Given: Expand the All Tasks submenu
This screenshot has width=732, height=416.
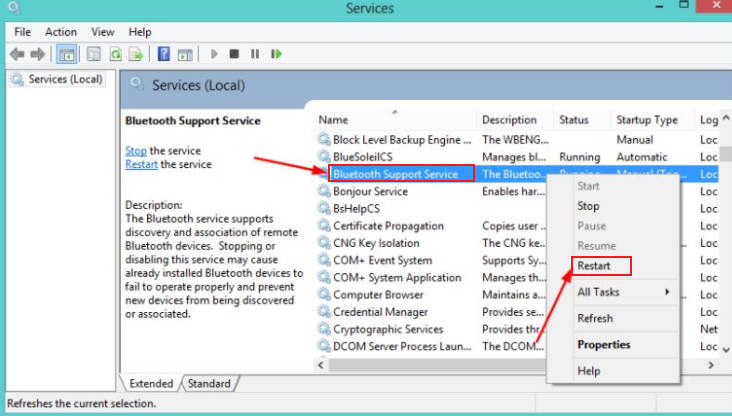Looking at the screenshot, I should click(x=625, y=292).
